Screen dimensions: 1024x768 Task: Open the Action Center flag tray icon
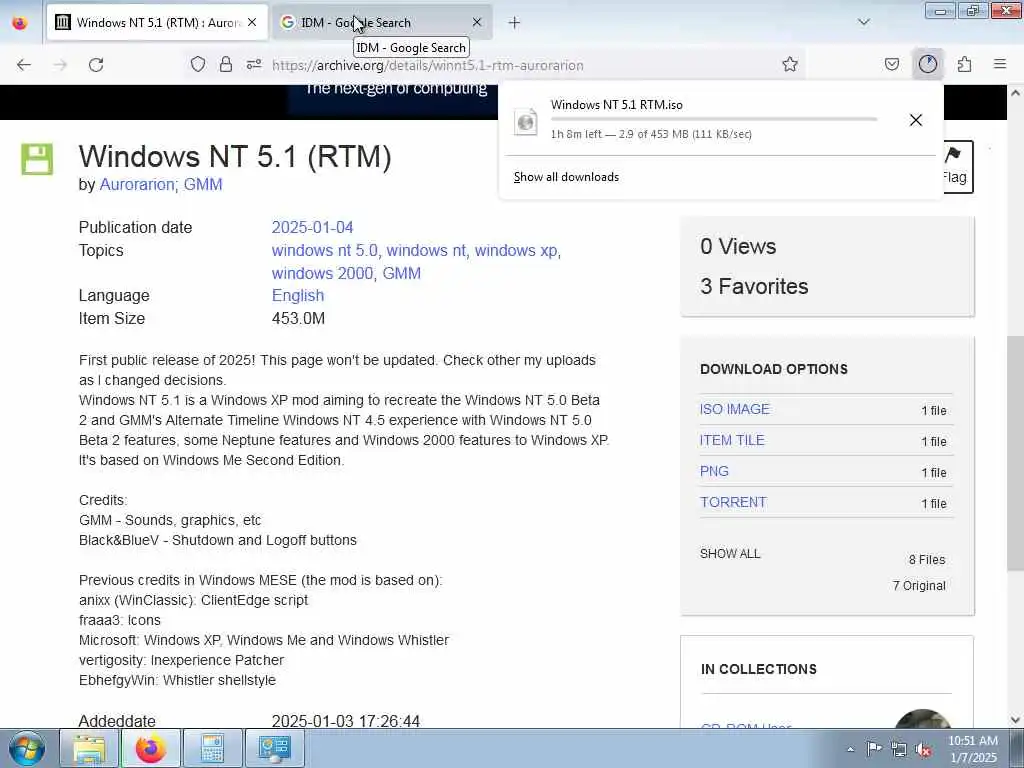point(874,748)
